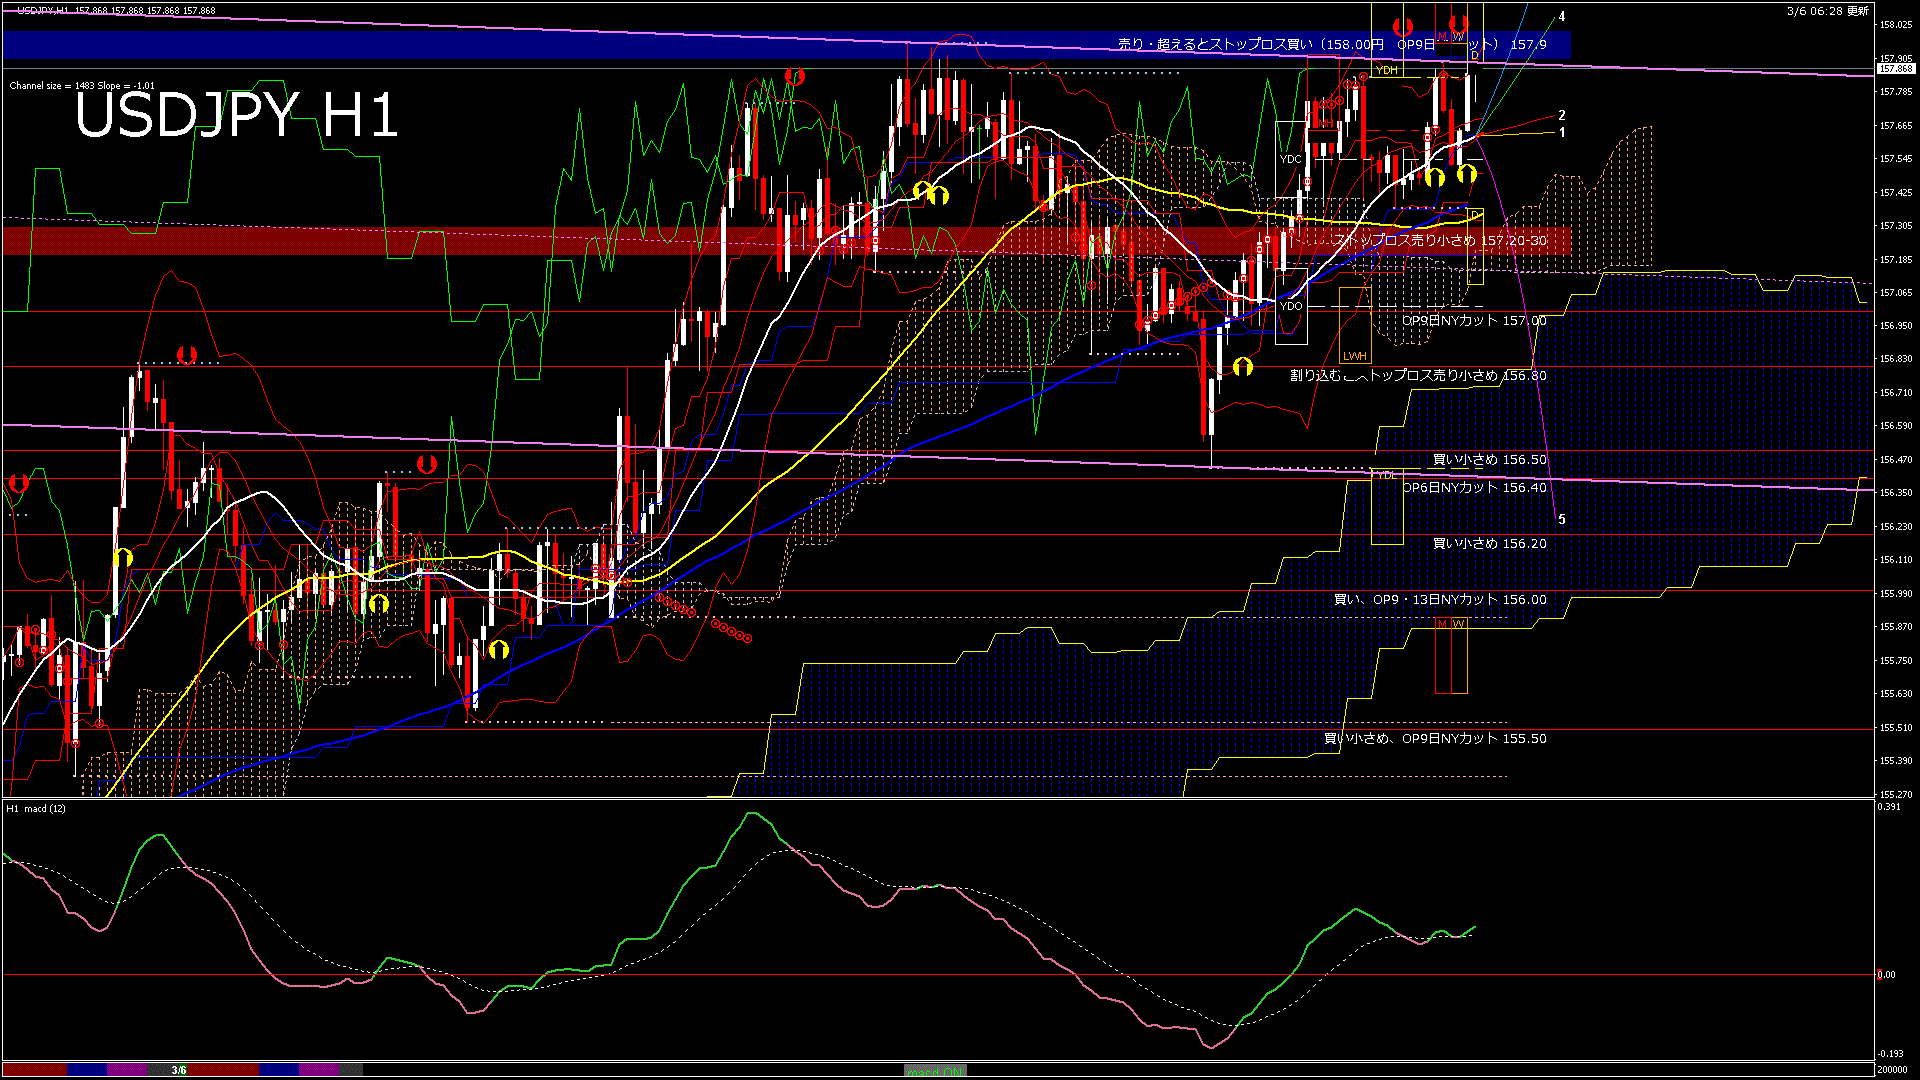Image resolution: width=1920 pixels, height=1080 pixels.
Task: Click the USDJPY H1 chart title
Action: (237, 115)
